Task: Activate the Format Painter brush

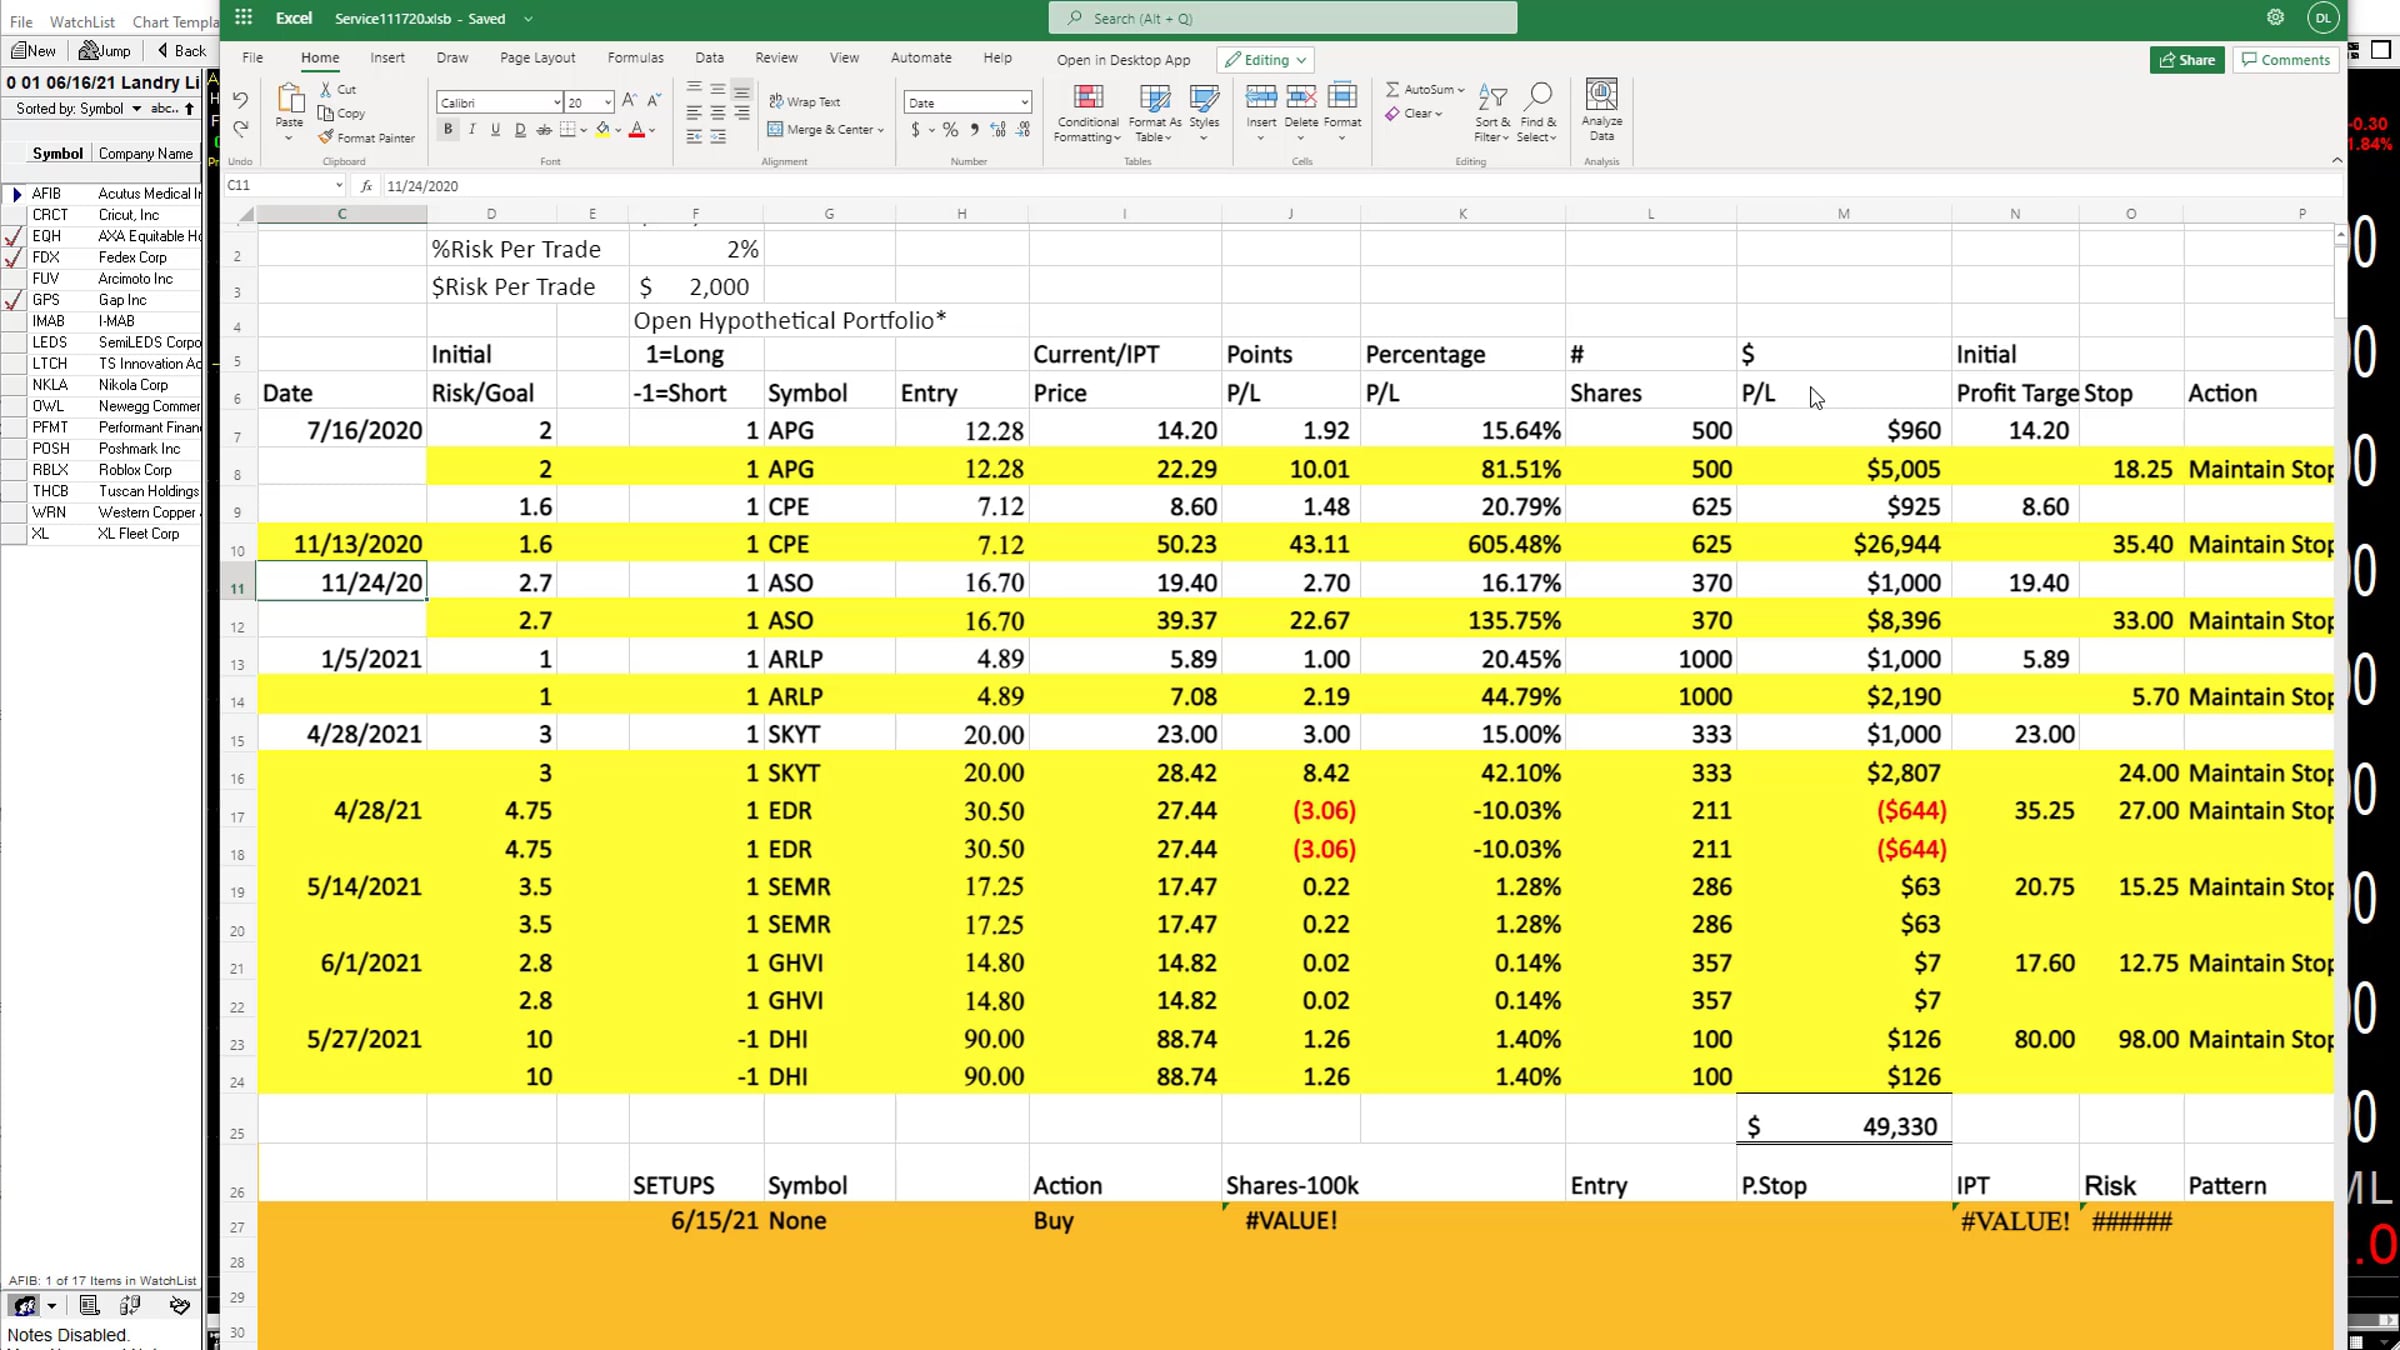Action: [325, 137]
